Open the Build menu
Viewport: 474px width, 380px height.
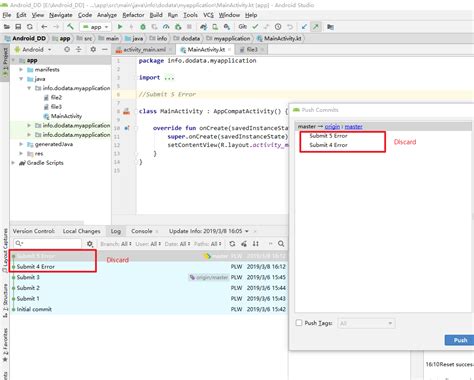click(x=156, y=15)
